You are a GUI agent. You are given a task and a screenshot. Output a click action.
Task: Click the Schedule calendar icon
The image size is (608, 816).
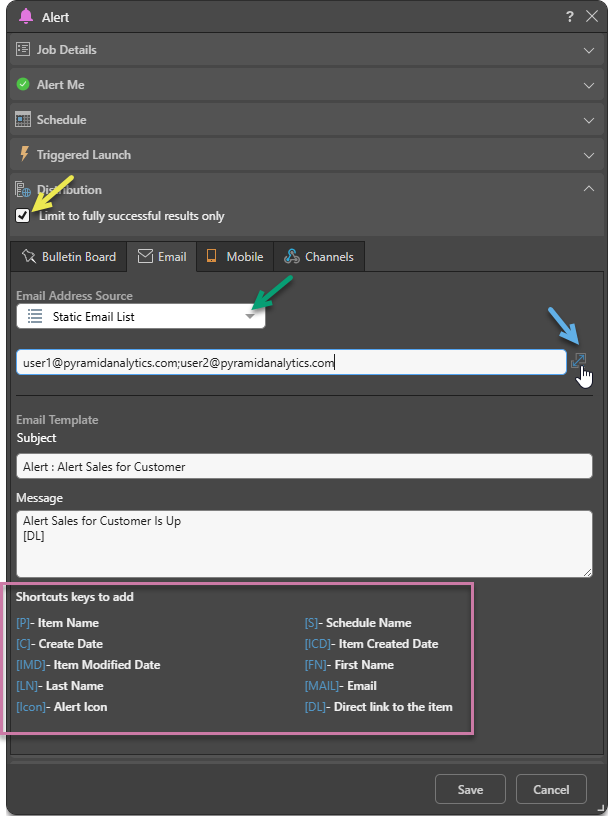23,120
